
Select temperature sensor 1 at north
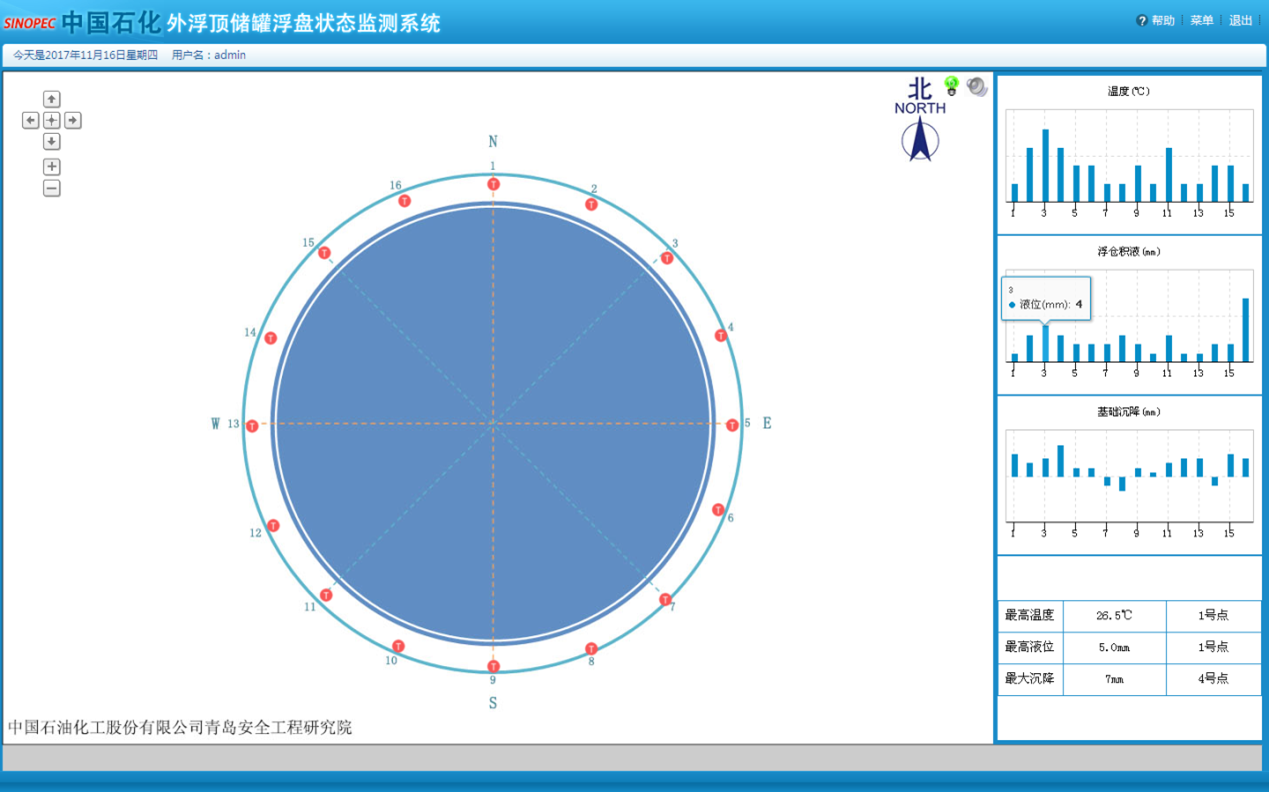pos(493,184)
